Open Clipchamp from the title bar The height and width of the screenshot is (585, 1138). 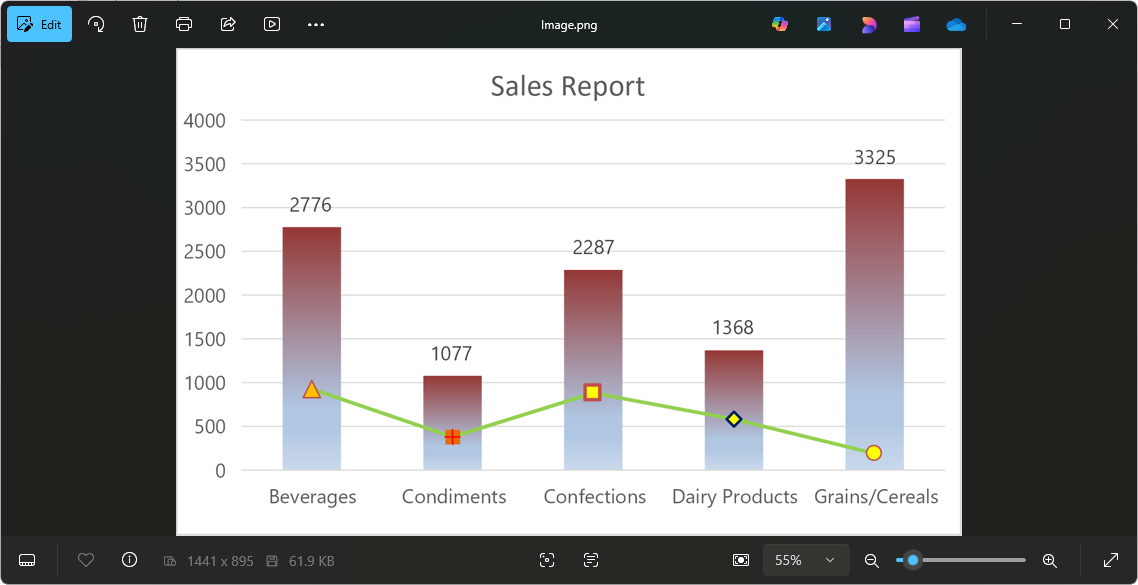click(911, 24)
